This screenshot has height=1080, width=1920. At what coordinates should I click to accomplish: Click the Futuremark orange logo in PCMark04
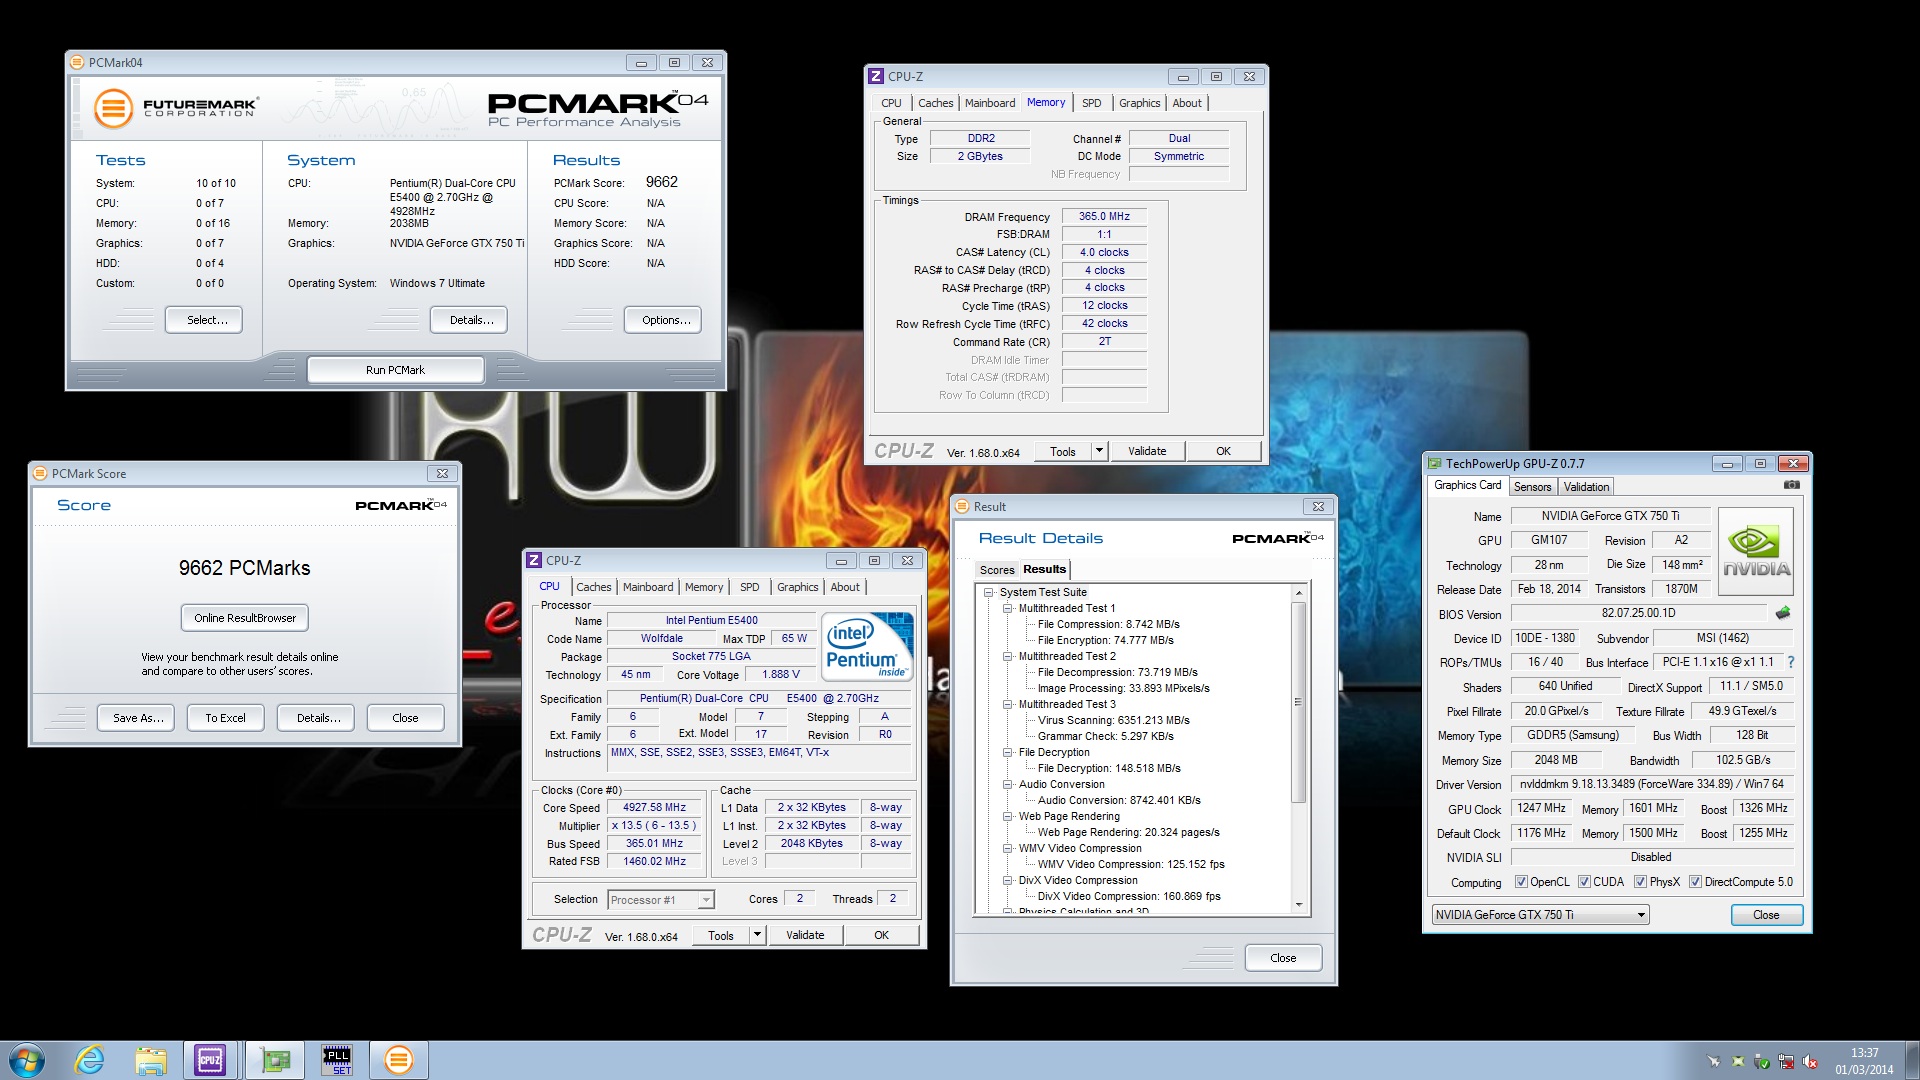point(114,108)
